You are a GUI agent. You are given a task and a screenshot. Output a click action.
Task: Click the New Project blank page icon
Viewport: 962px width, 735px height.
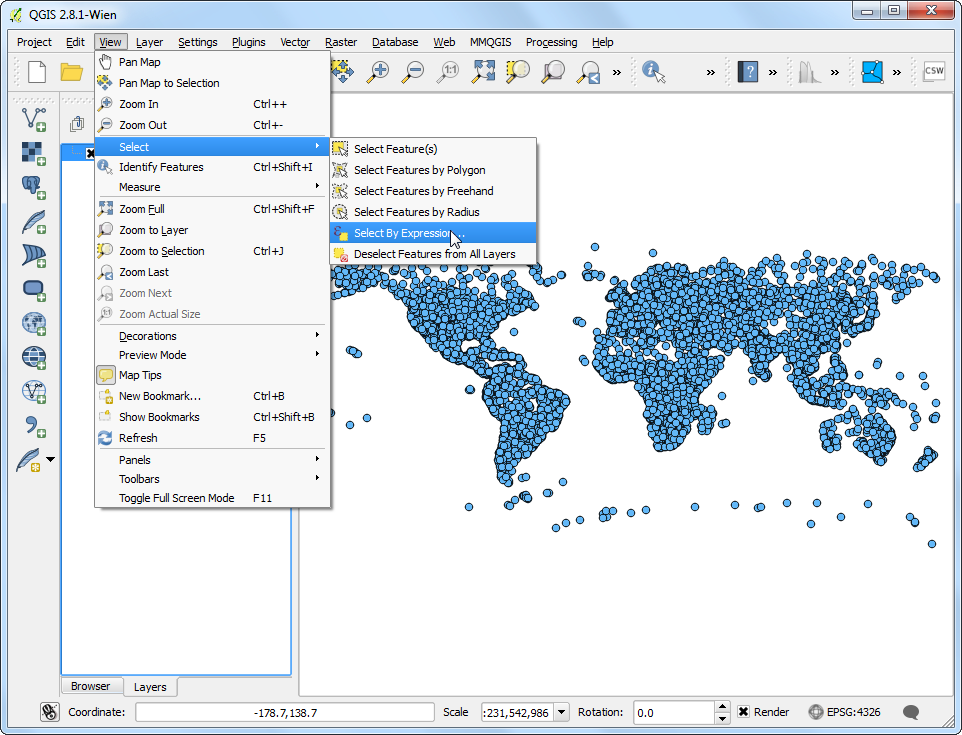point(37,71)
